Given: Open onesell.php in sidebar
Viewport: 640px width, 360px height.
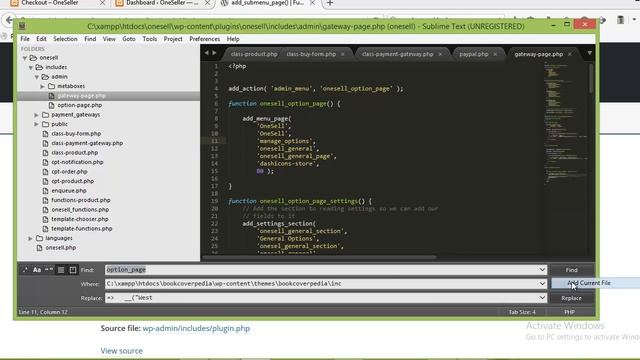Looking at the screenshot, I should point(60,248).
